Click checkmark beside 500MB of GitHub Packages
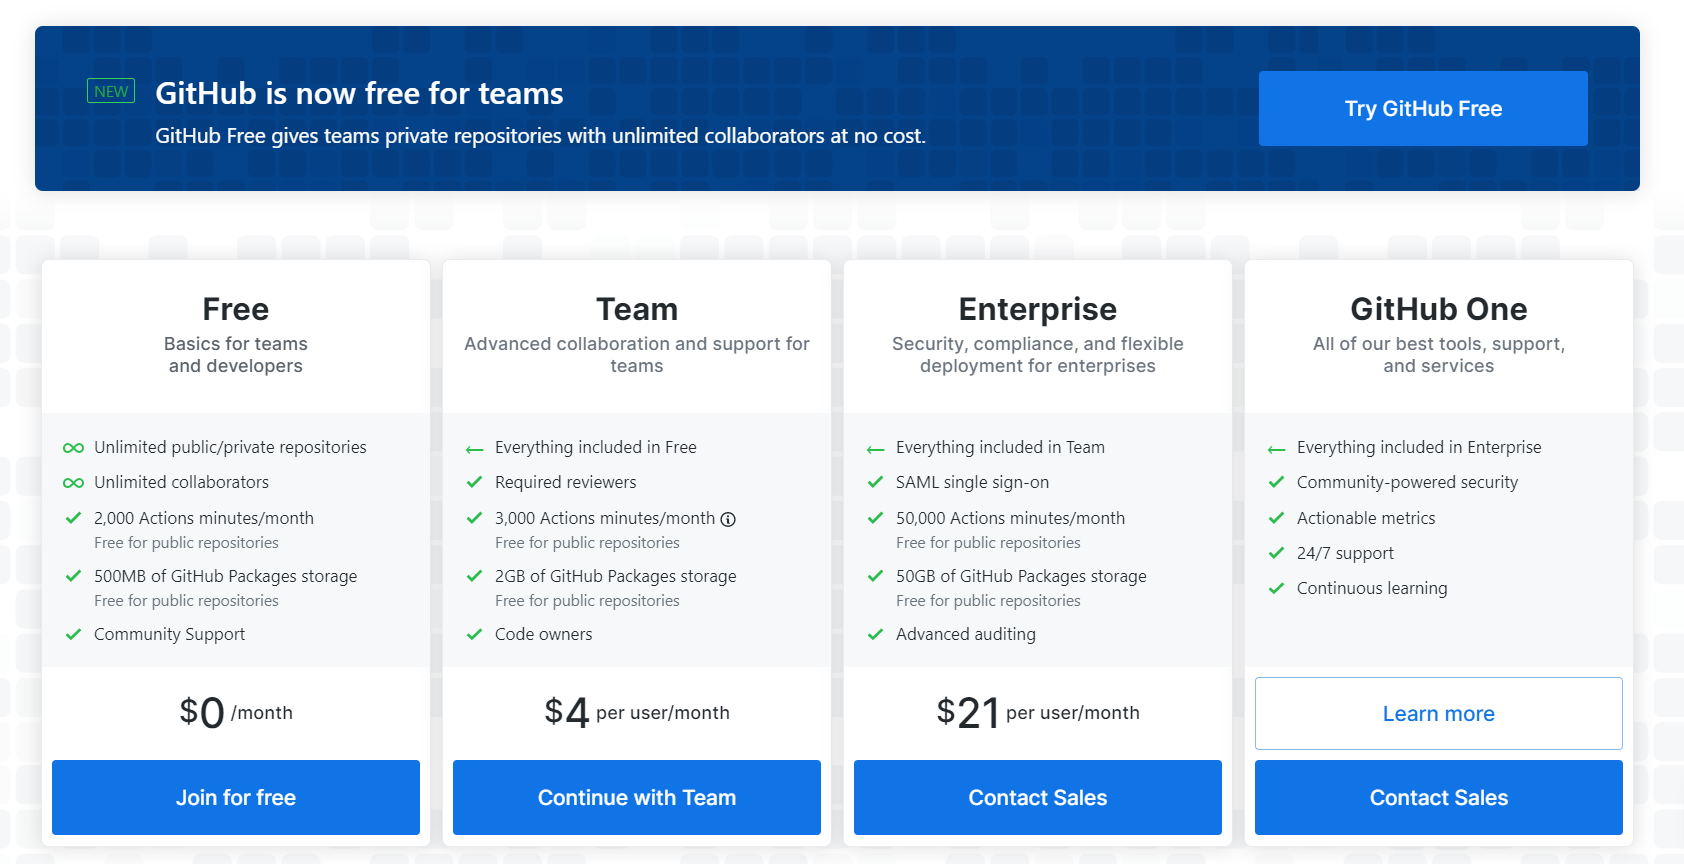1684x864 pixels. (x=73, y=576)
